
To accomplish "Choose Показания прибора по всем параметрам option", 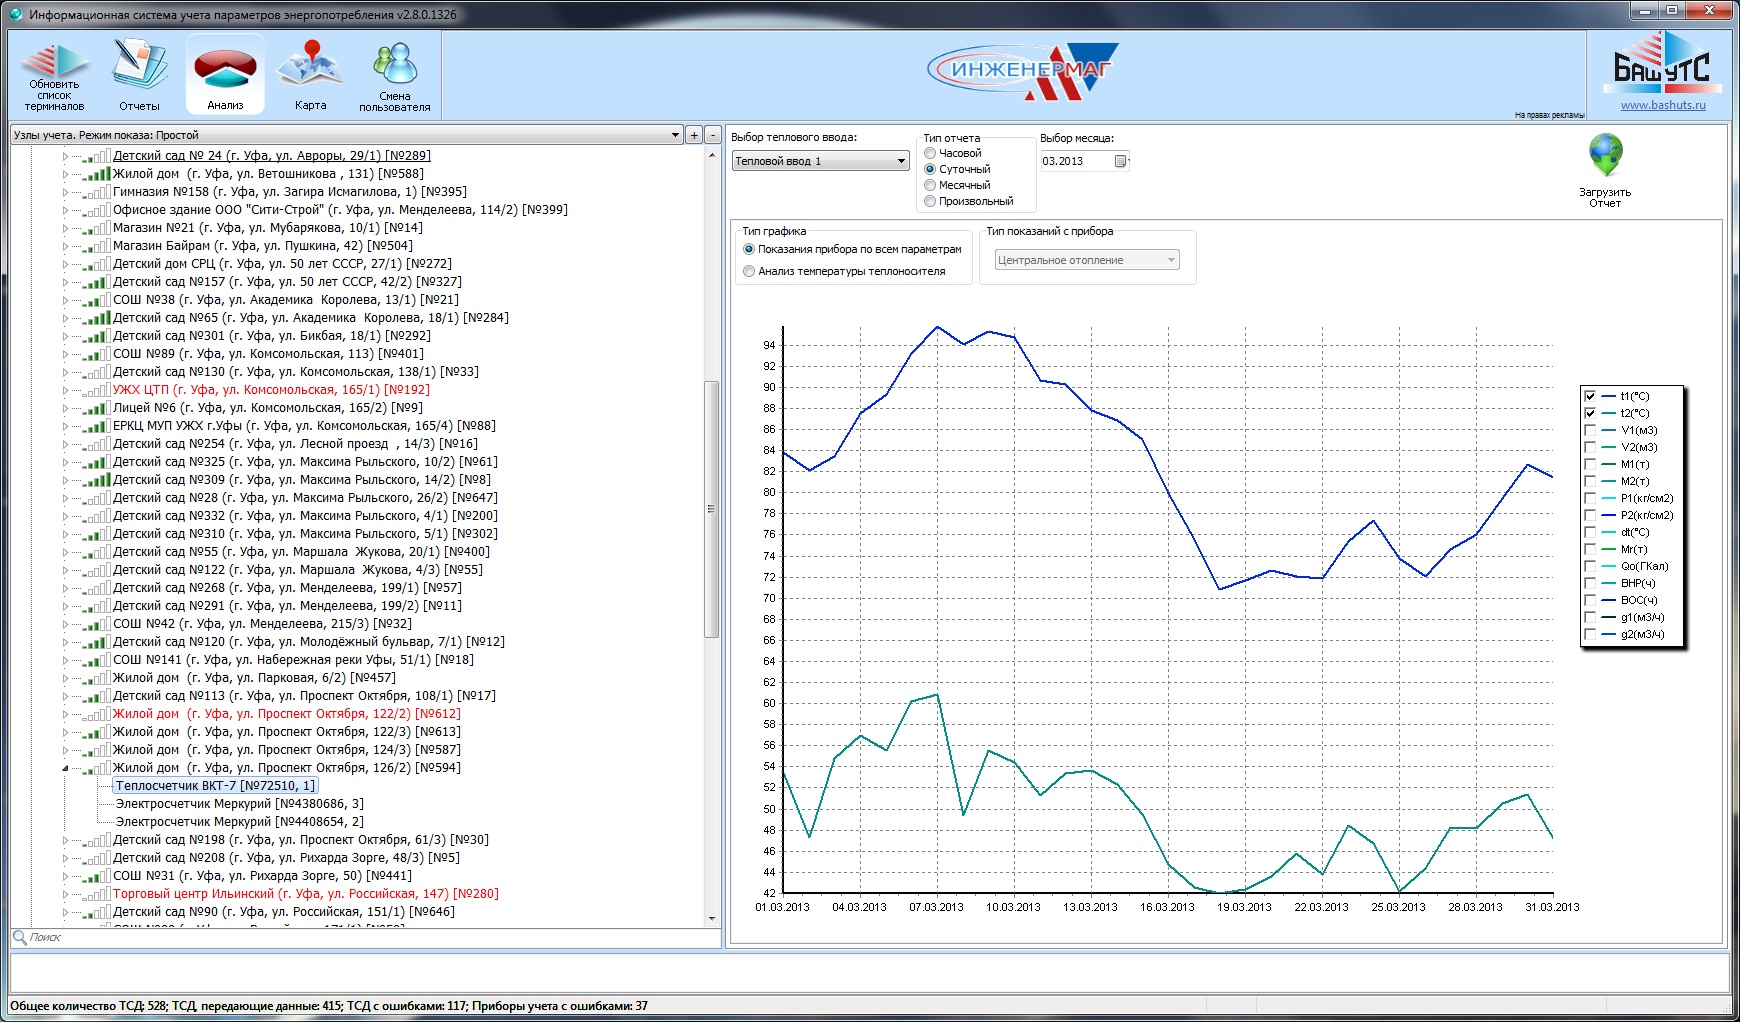I will pos(749,249).
